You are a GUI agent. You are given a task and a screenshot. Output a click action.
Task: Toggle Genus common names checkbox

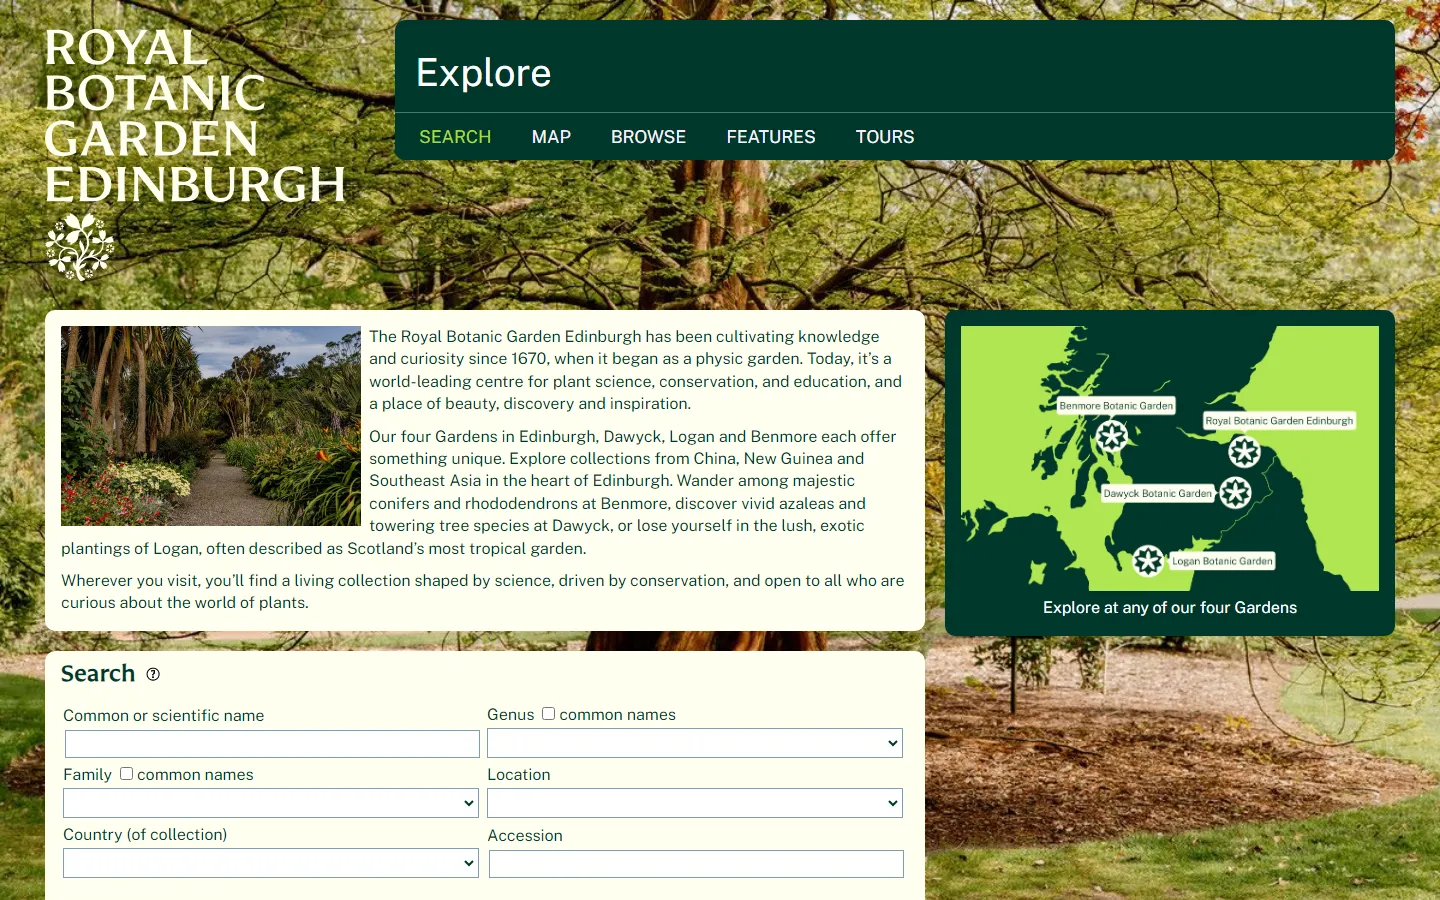point(548,713)
